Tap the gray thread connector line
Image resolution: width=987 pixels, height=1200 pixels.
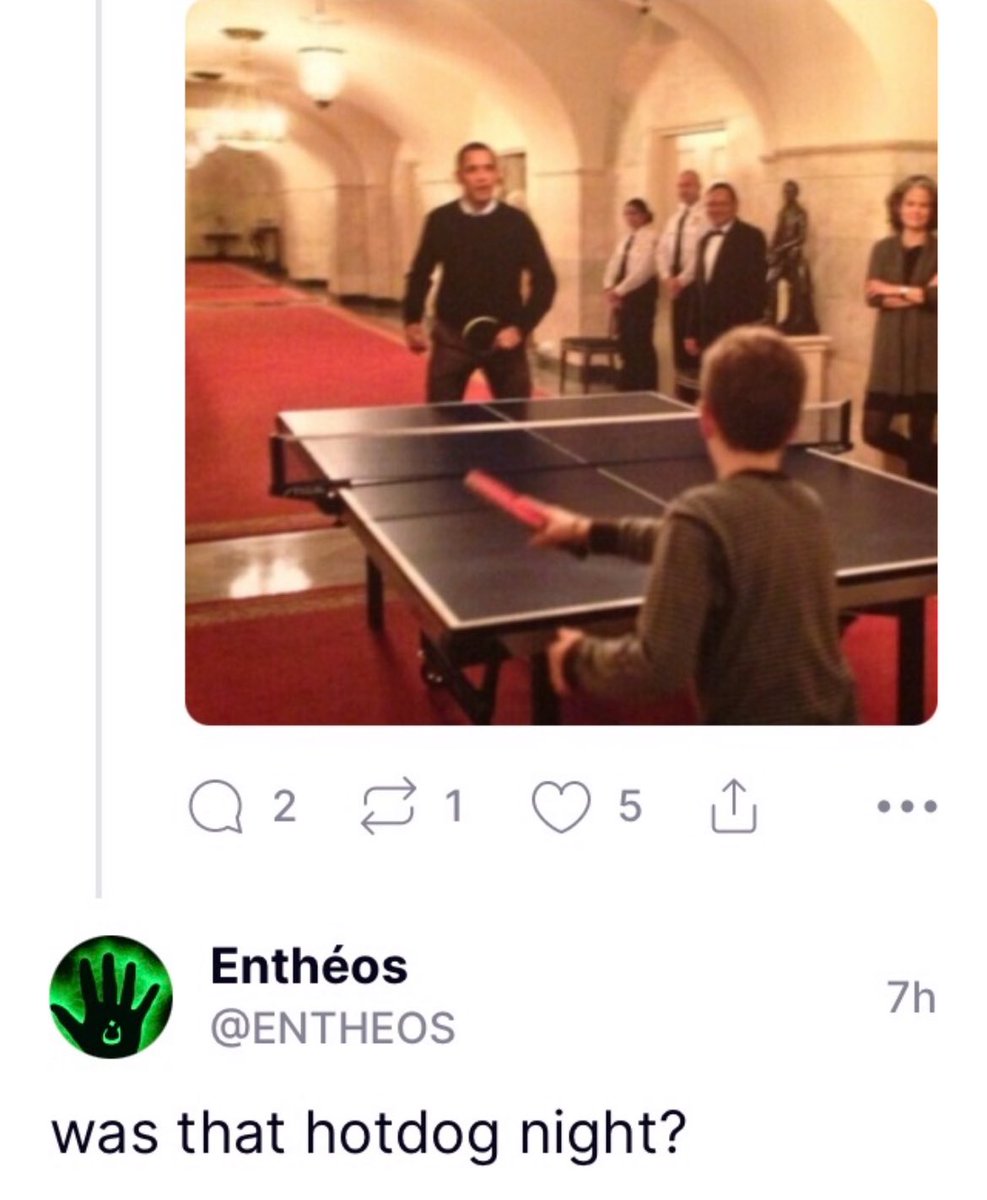[98, 448]
